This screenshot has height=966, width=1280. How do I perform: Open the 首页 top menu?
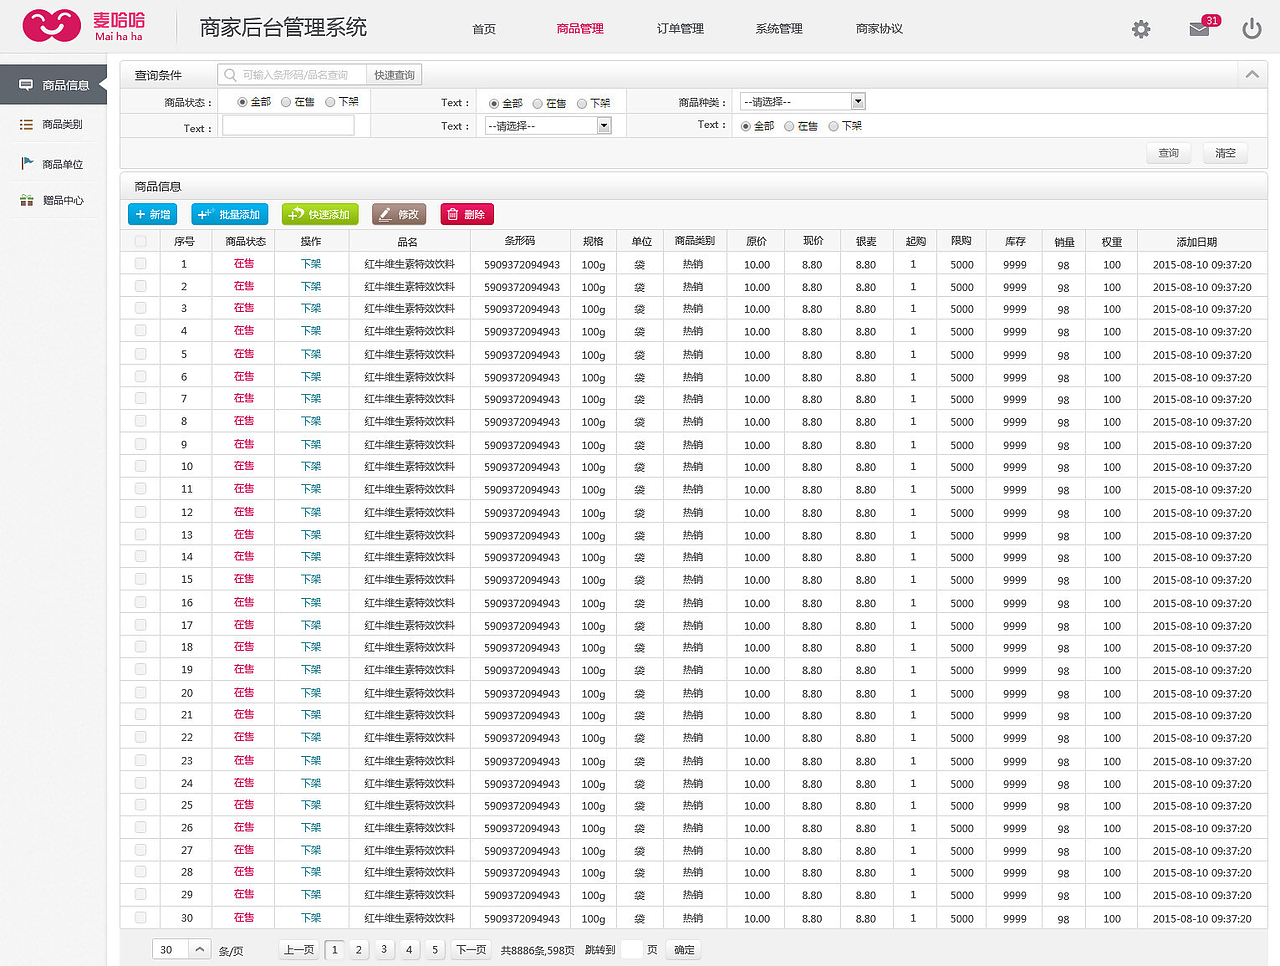click(484, 29)
